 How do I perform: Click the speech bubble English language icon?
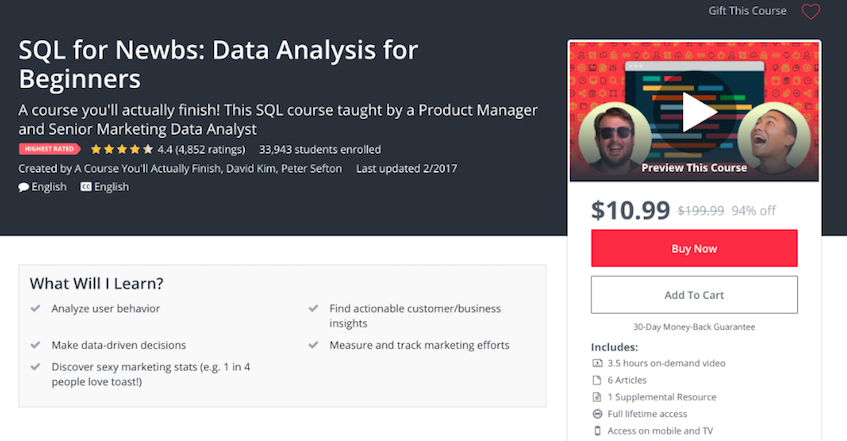pyautogui.click(x=24, y=187)
